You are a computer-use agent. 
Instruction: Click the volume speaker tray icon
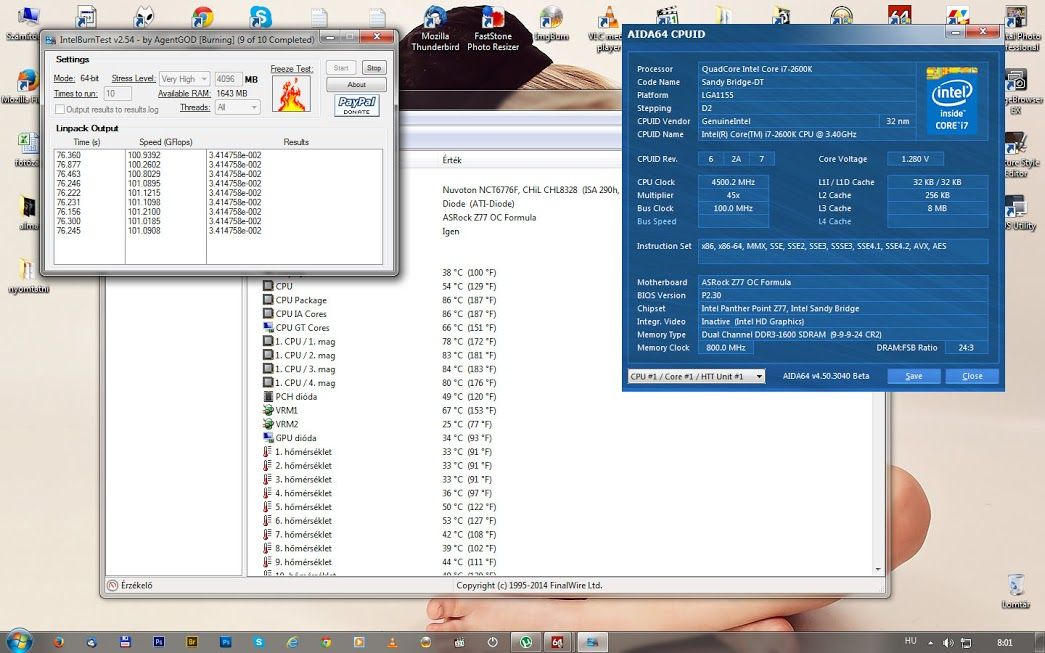[948, 642]
